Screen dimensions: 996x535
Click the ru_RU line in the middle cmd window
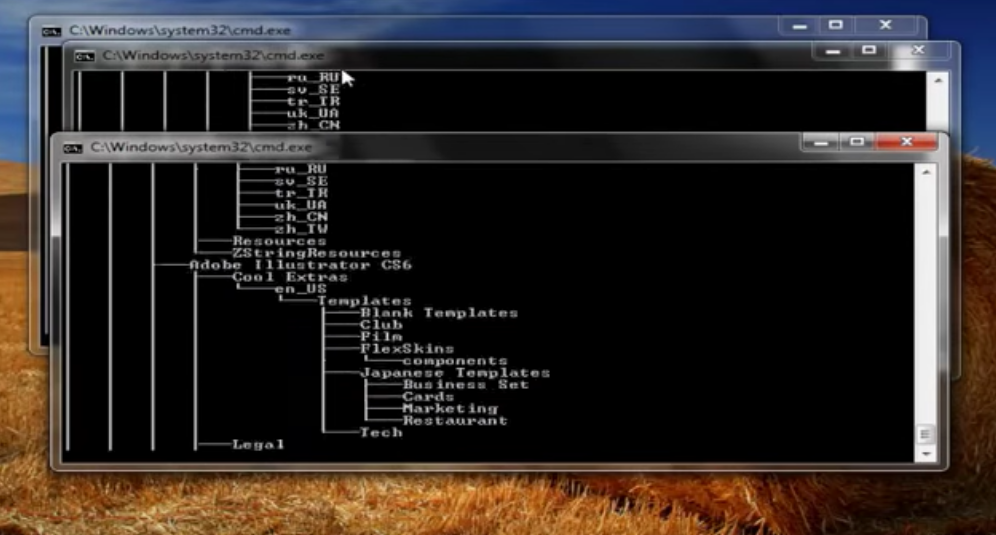coord(313,78)
